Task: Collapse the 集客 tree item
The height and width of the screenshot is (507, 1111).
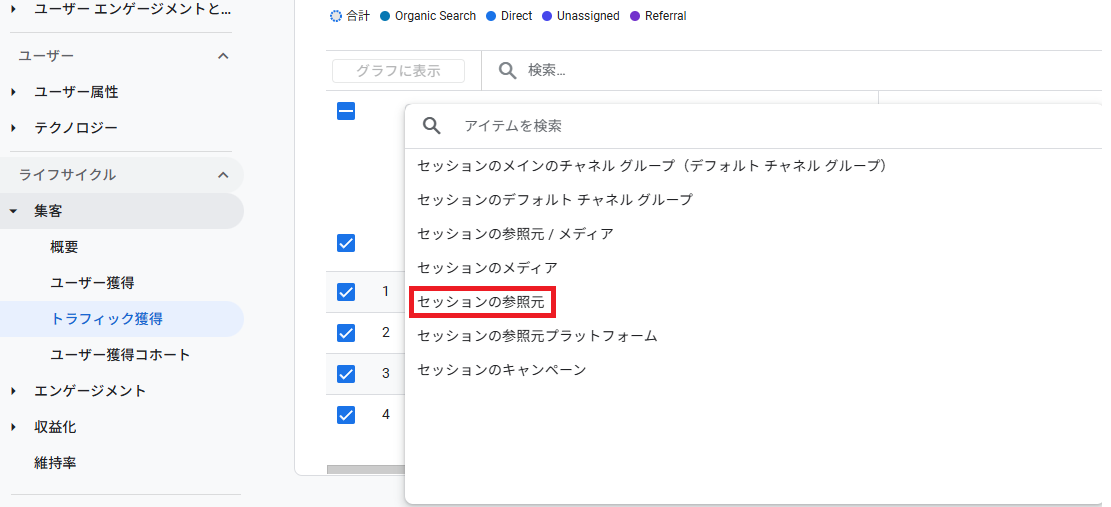Action: tap(13, 211)
